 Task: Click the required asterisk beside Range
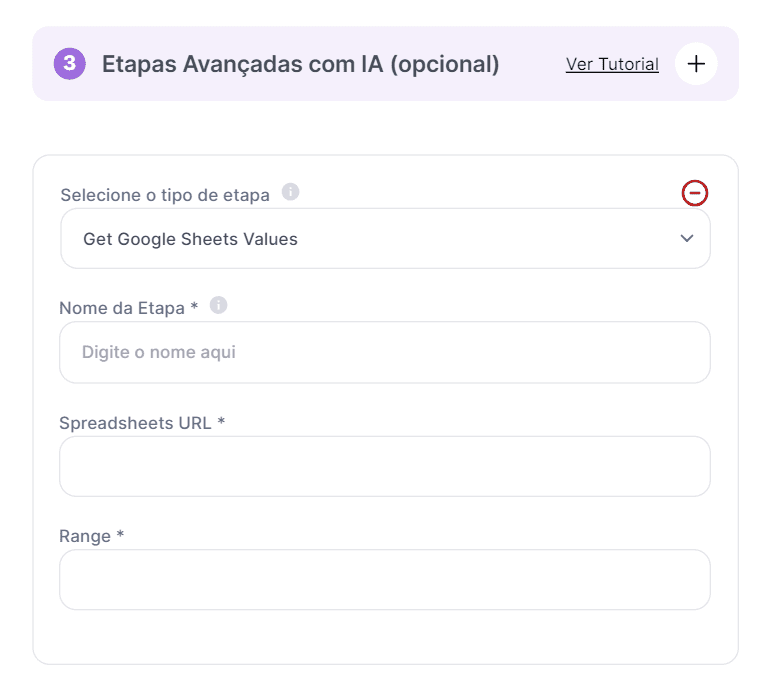(x=120, y=536)
